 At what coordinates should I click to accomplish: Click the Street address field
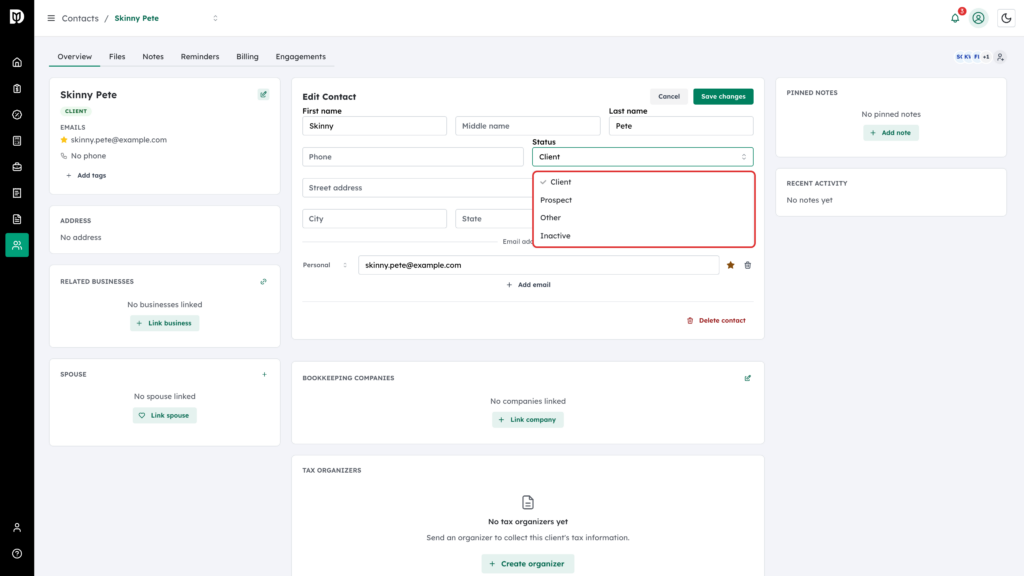tap(417, 187)
